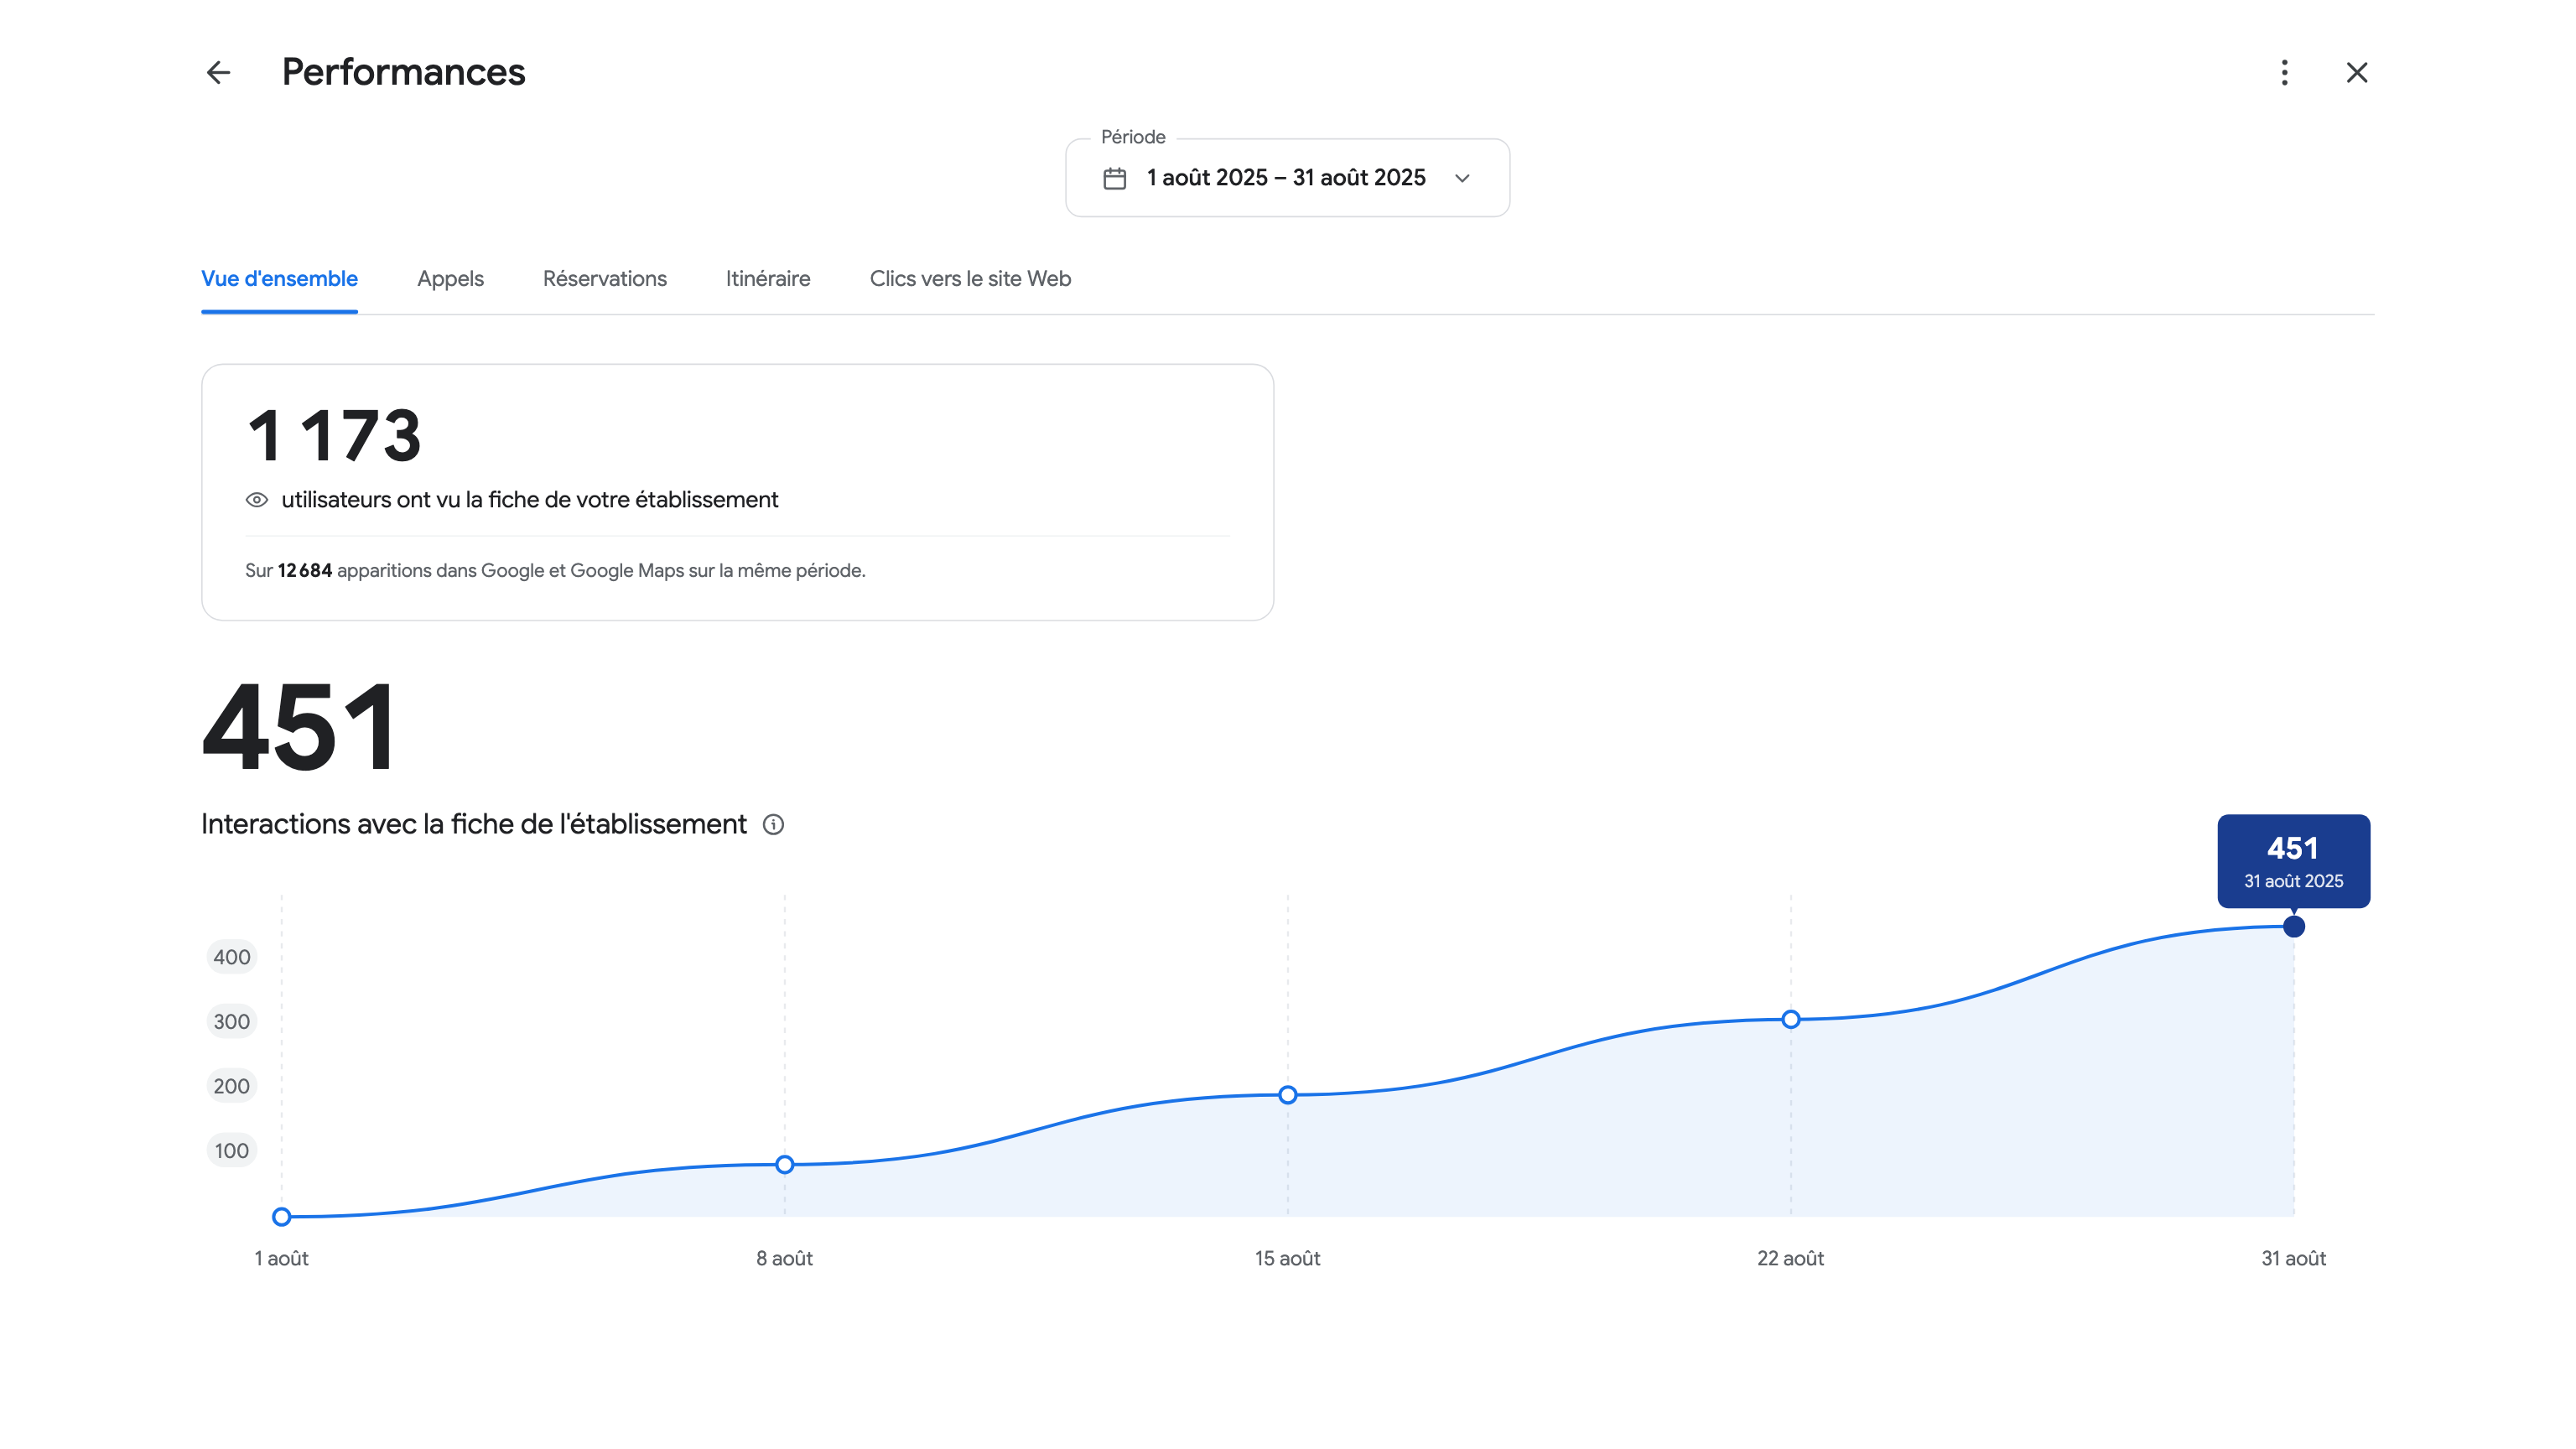Click the highlighted 31 août data point
This screenshot has height=1449, width=2576.
pos(2294,926)
